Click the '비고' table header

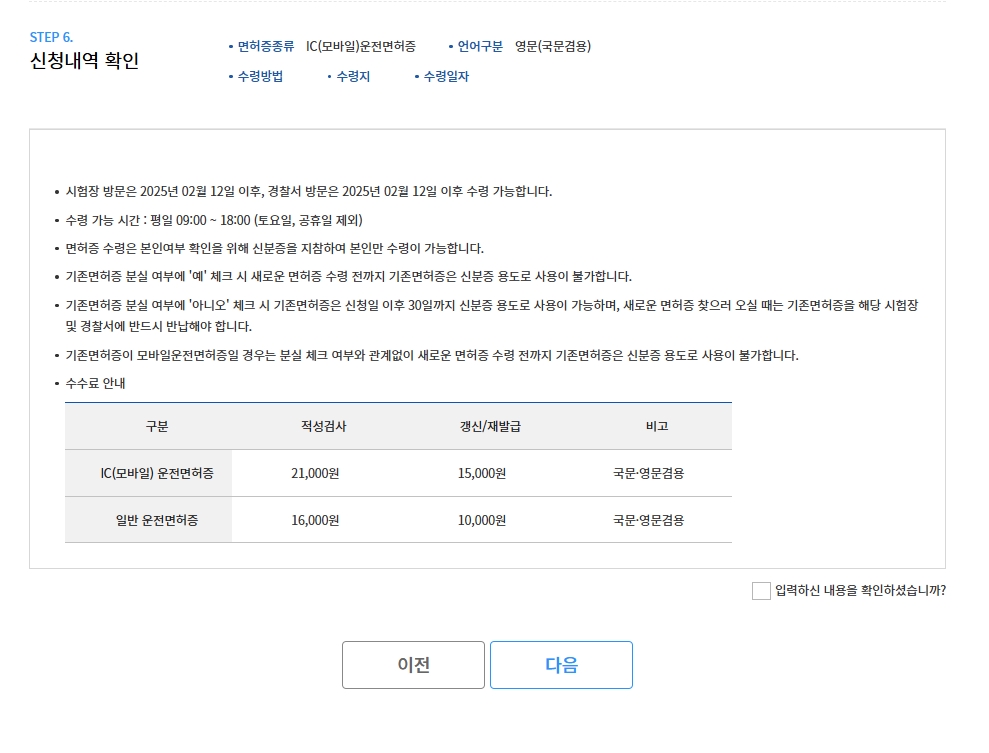click(x=657, y=426)
